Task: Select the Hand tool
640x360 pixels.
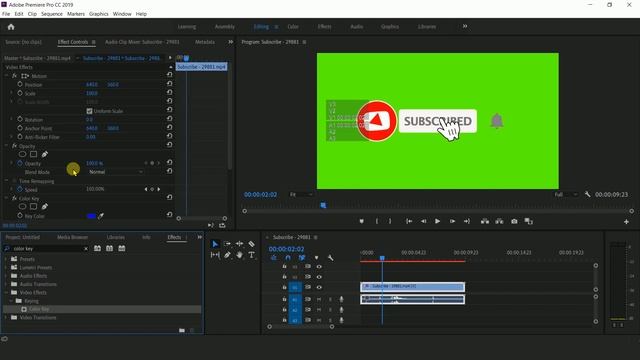Action: point(240,255)
